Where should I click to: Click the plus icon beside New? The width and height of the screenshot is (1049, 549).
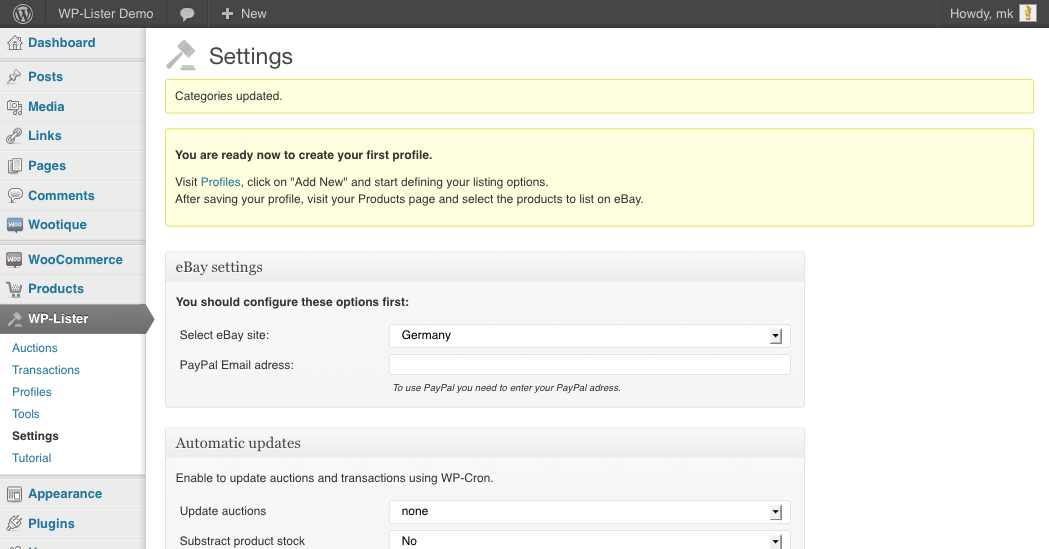[227, 13]
